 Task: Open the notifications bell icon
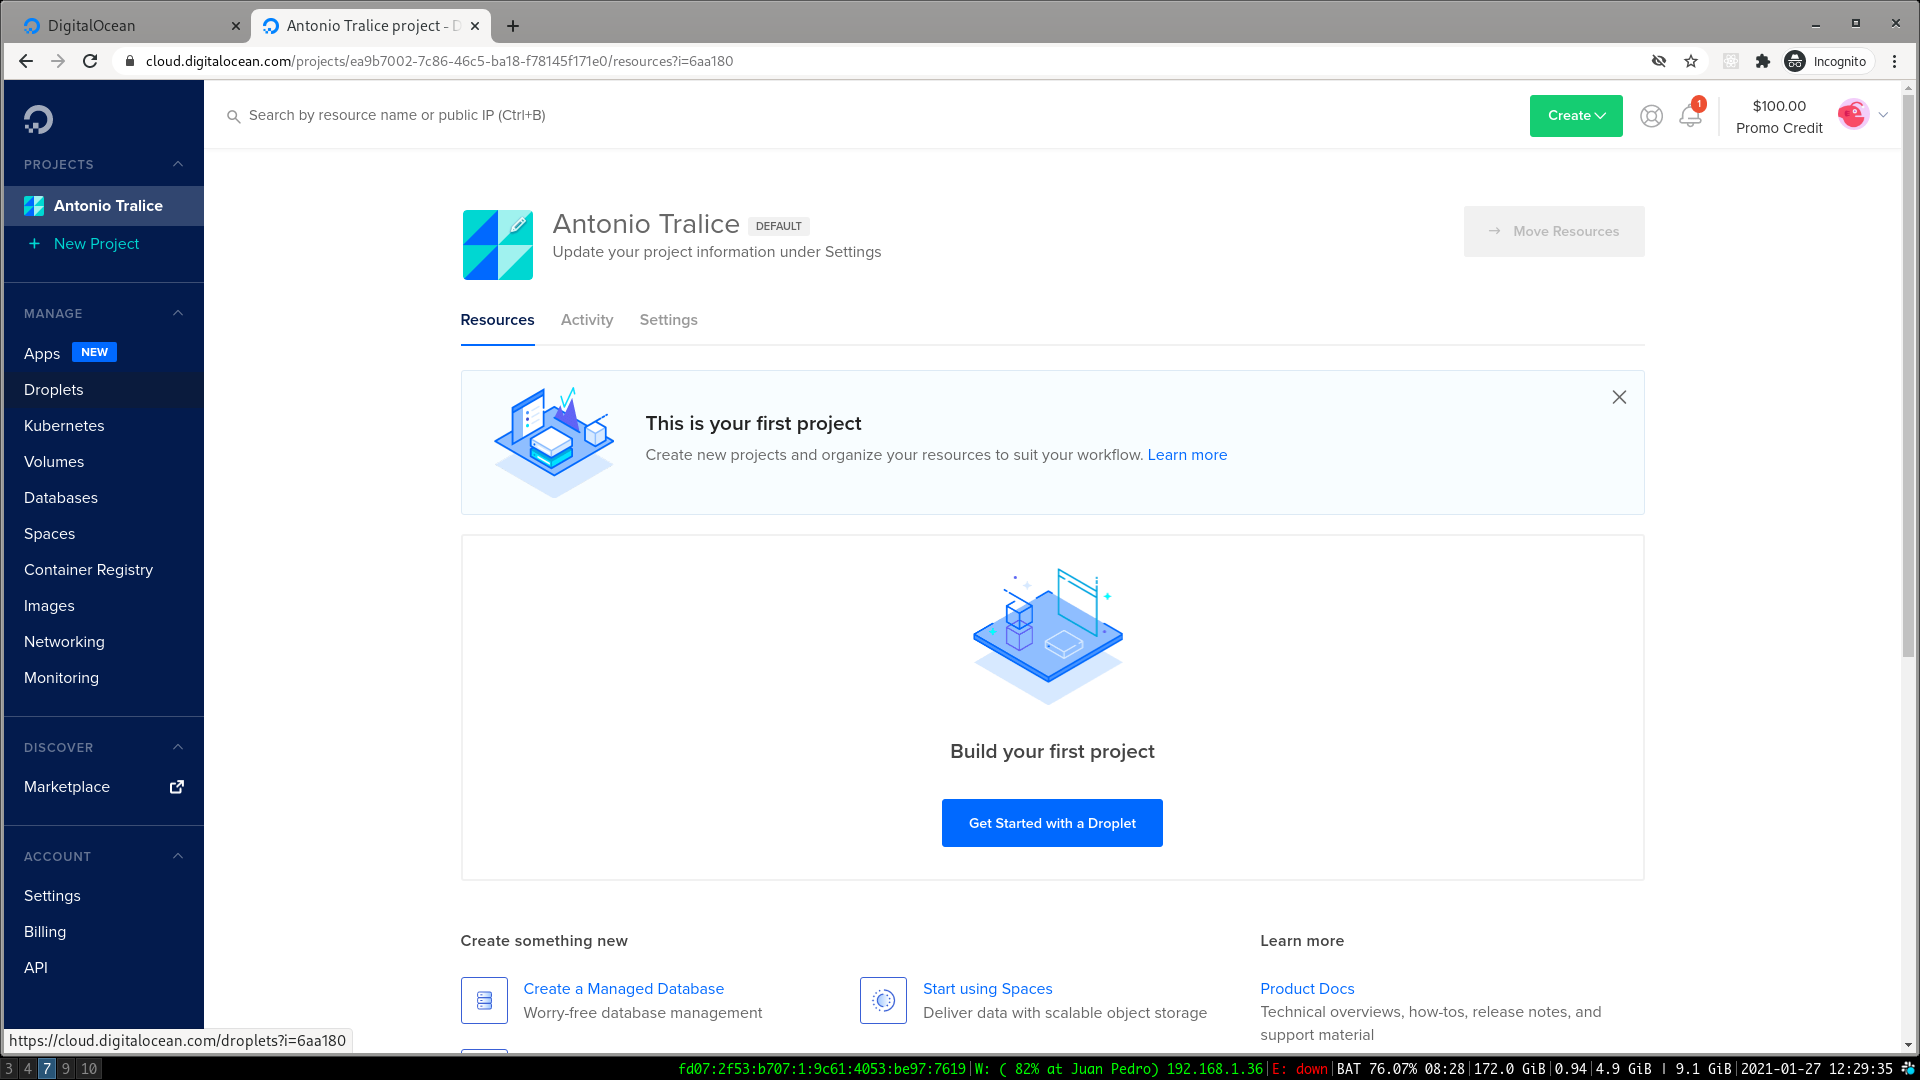coord(1690,116)
